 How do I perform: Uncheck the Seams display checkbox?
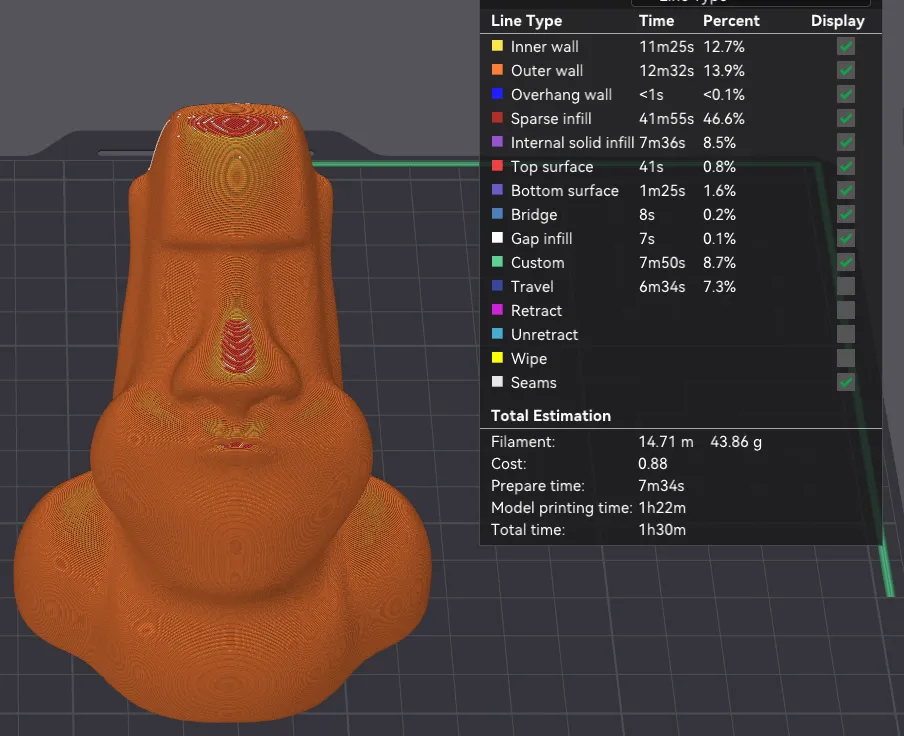pos(845,382)
